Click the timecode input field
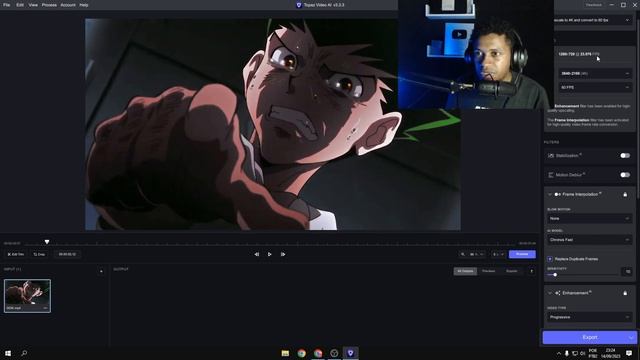This screenshot has width=640, height=360. click(x=67, y=254)
